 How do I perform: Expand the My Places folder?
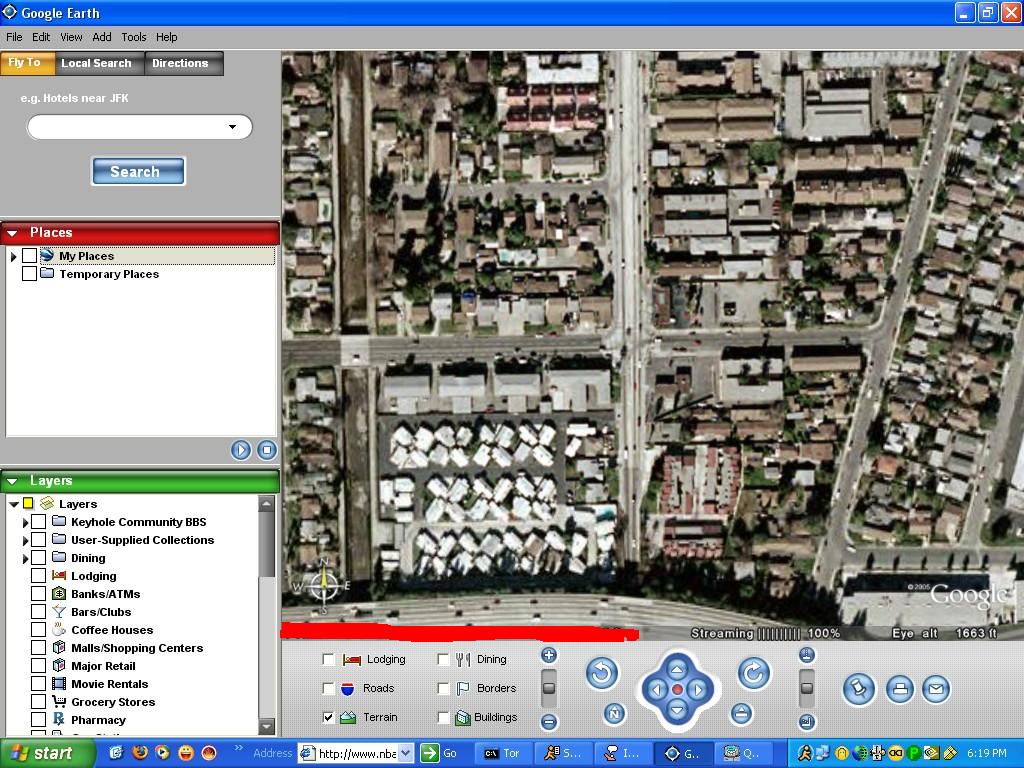(x=14, y=256)
